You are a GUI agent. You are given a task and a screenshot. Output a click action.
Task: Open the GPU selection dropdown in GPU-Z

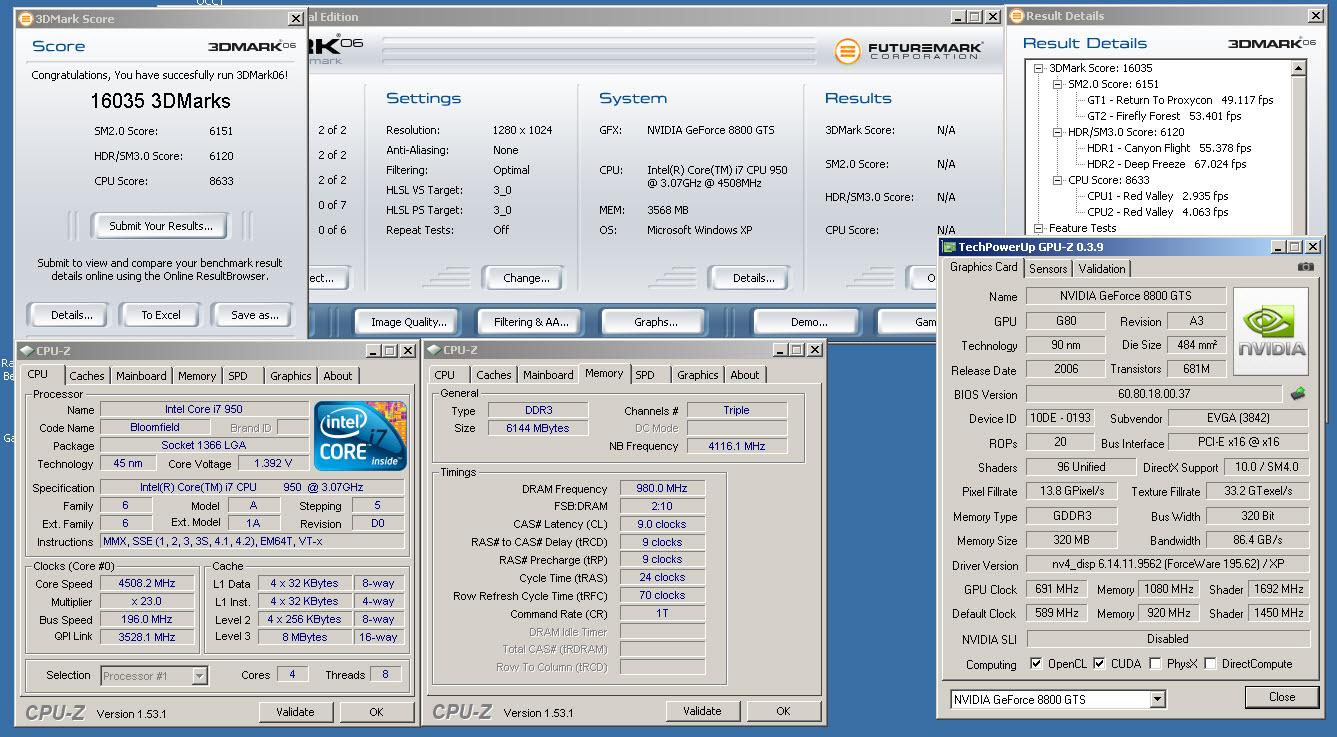pos(1157,699)
